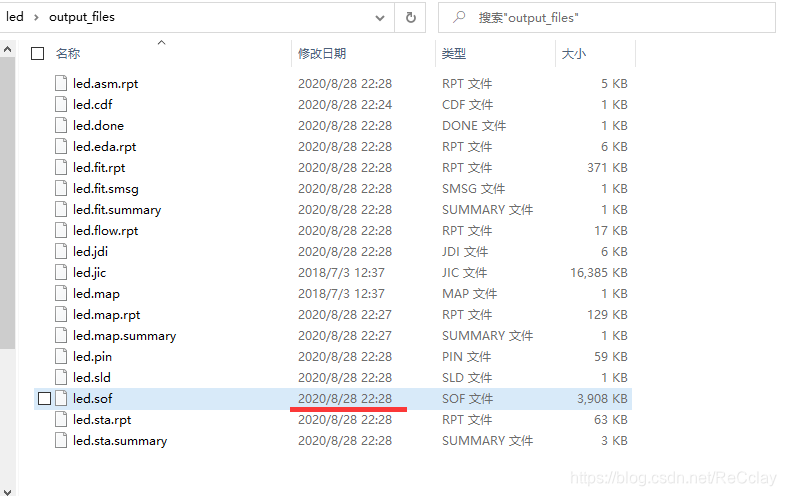This screenshot has height=496, width=786.
Task: Click the led.cdf file icon
Action: coord(61,104)
